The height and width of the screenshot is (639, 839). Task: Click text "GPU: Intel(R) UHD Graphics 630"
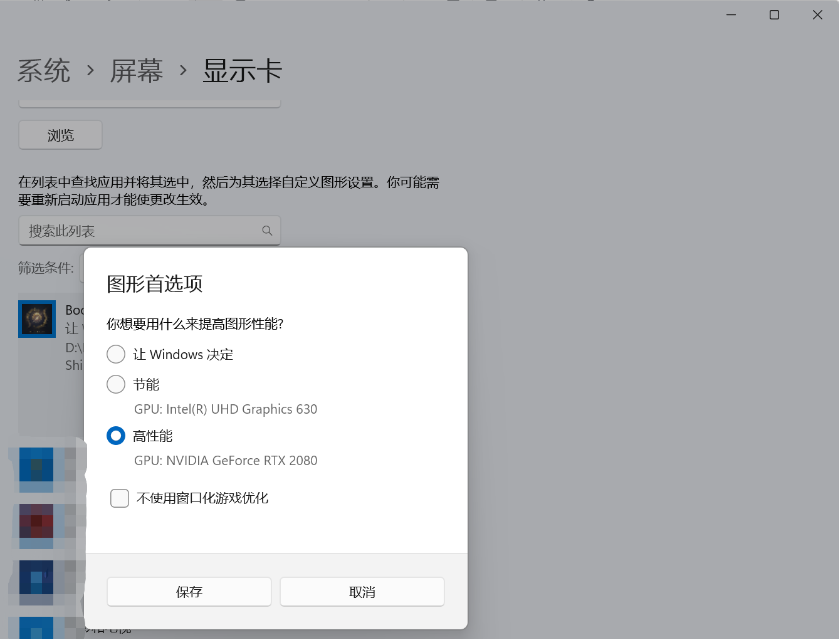[x=225, y=409]
